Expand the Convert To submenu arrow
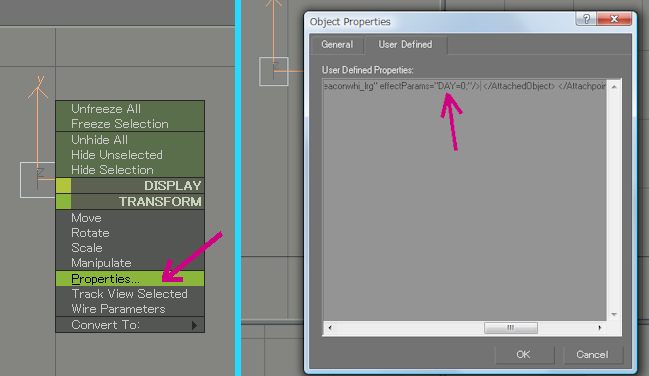This screenshot has height=376, width=649. [195, 325]
